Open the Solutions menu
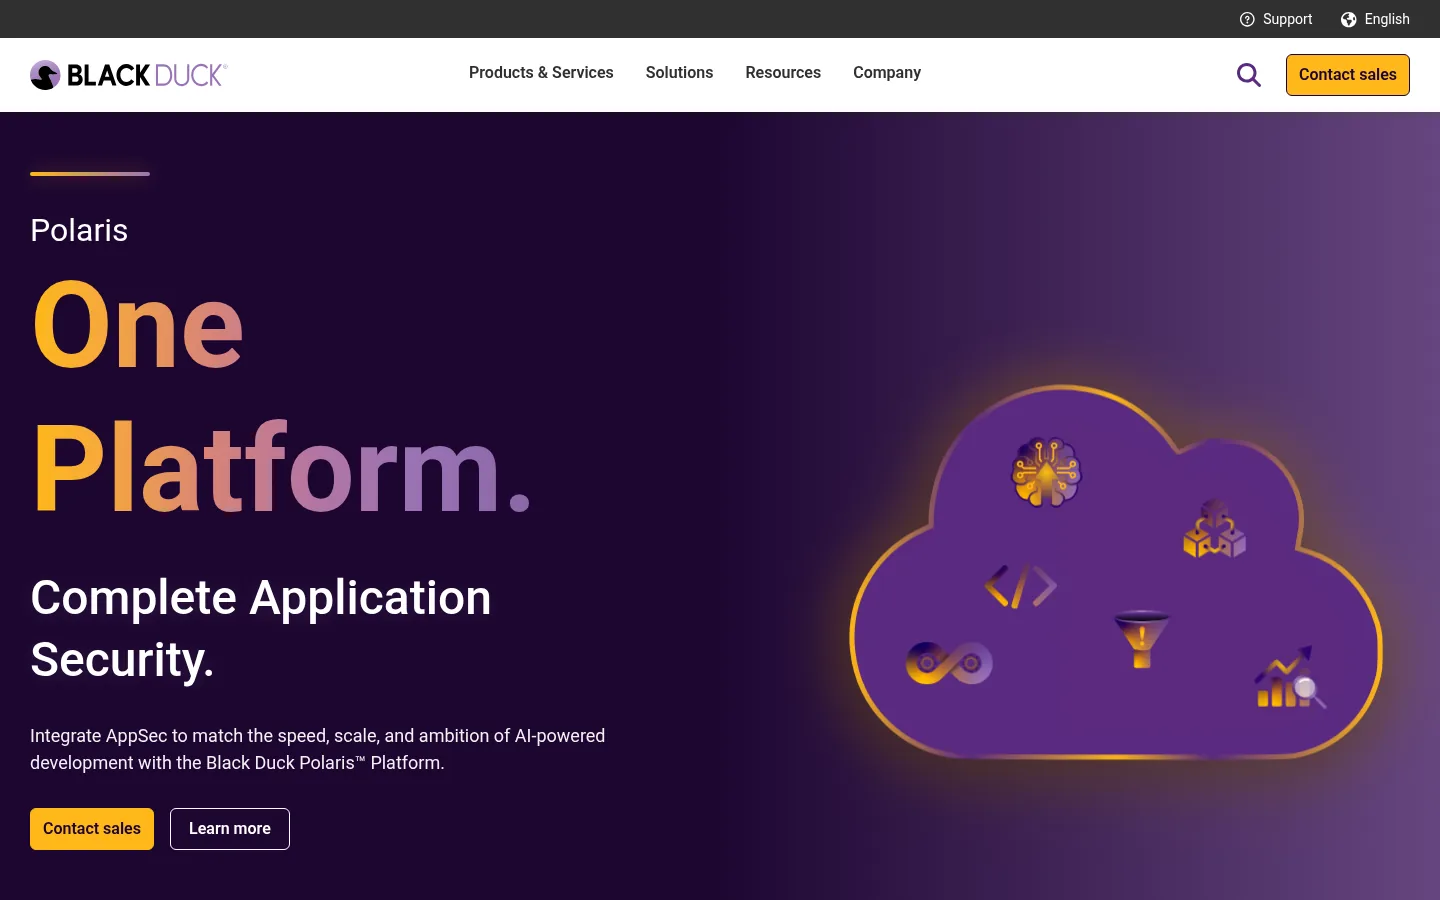This screenshot has height=900, width=1440. [679, 73]
